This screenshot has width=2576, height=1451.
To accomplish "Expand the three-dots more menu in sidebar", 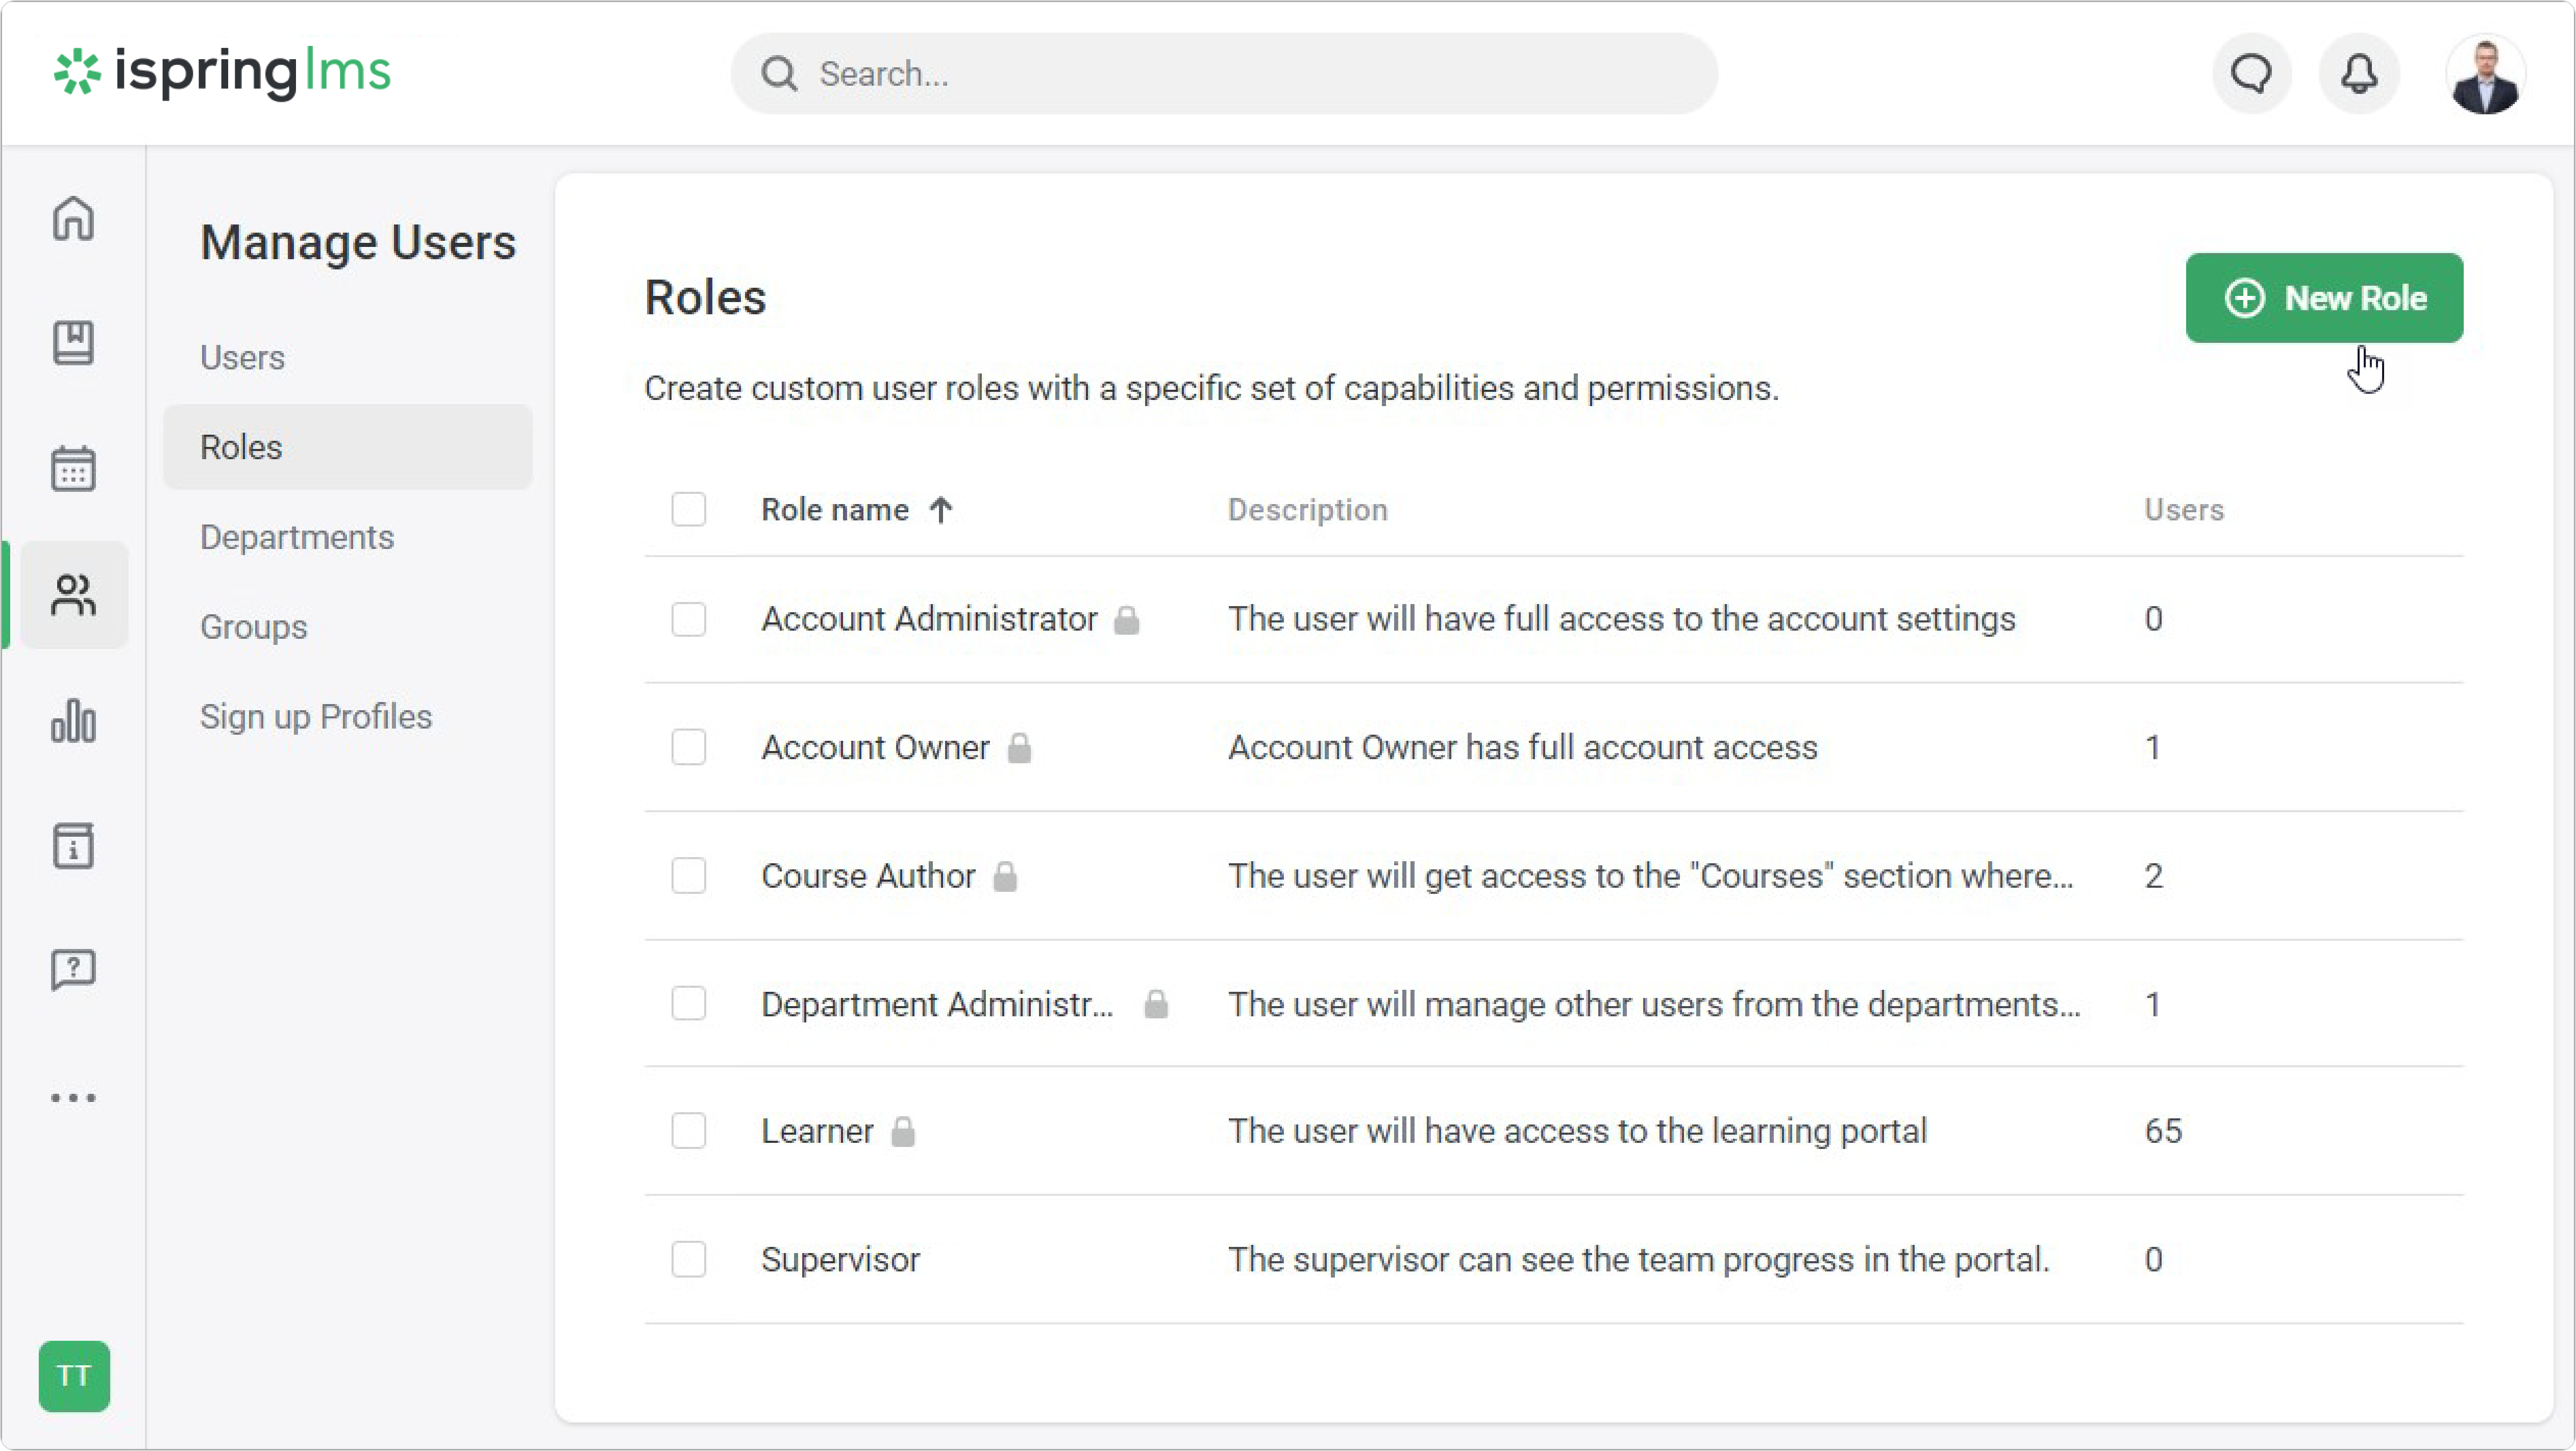I will click(73, 1097).
